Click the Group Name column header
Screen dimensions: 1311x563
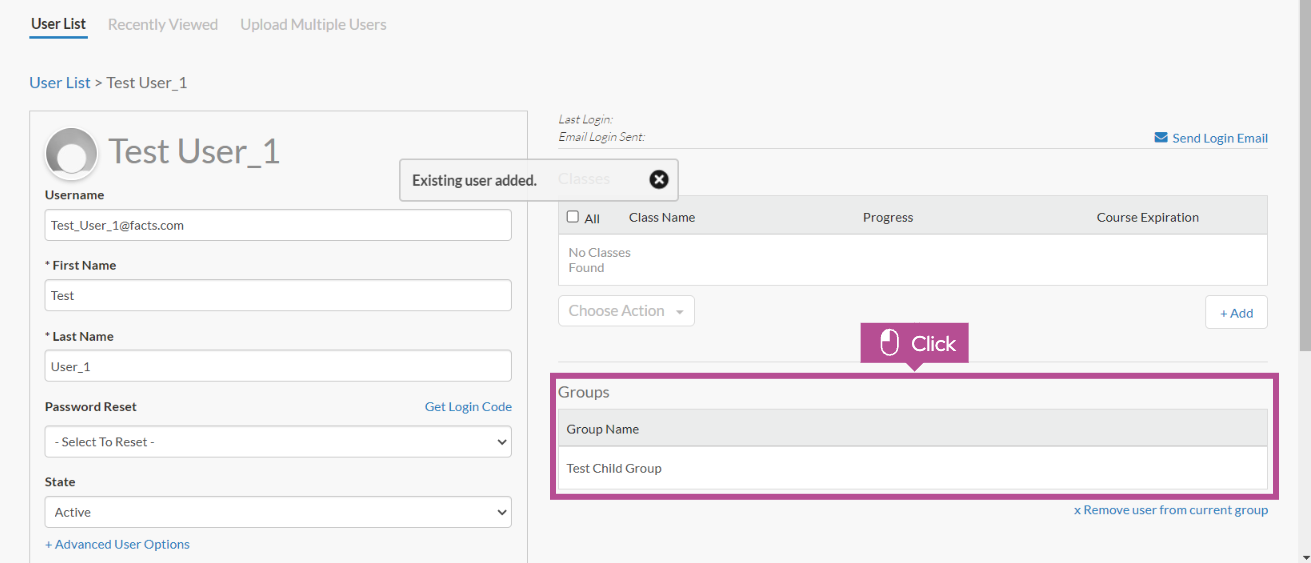[x=603, y=429]
